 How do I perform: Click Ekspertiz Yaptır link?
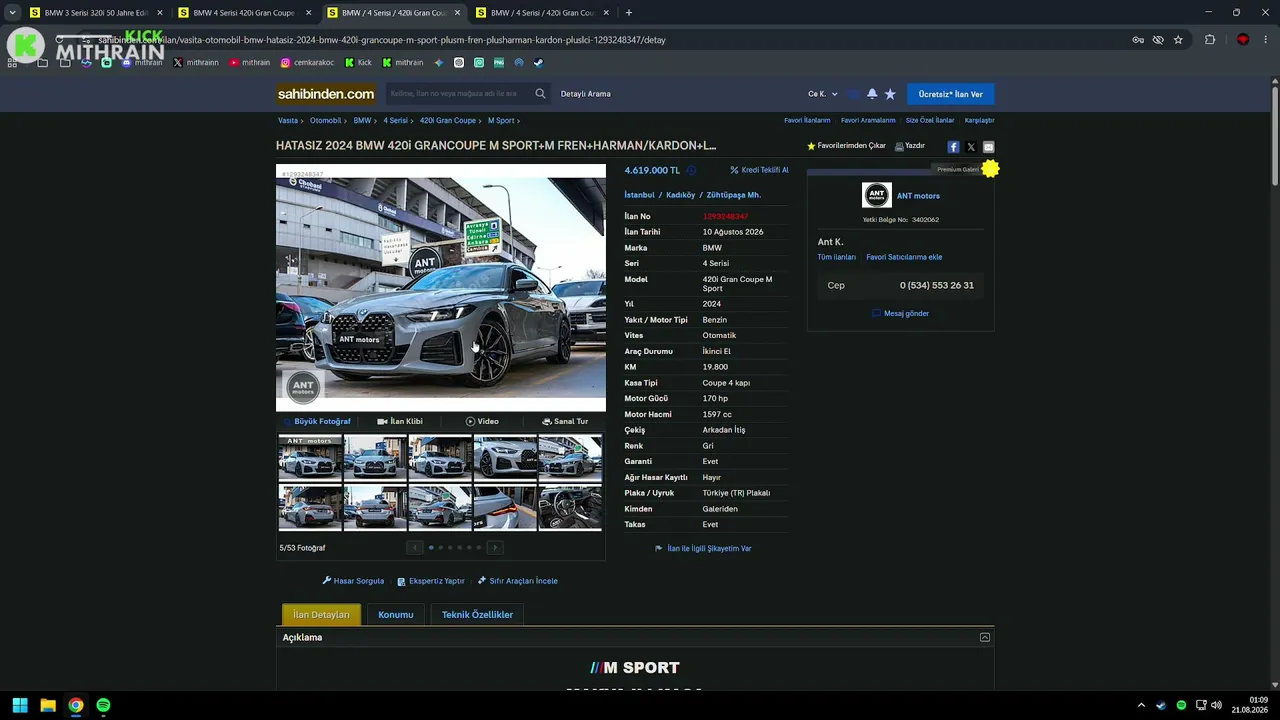click(431, 581)
